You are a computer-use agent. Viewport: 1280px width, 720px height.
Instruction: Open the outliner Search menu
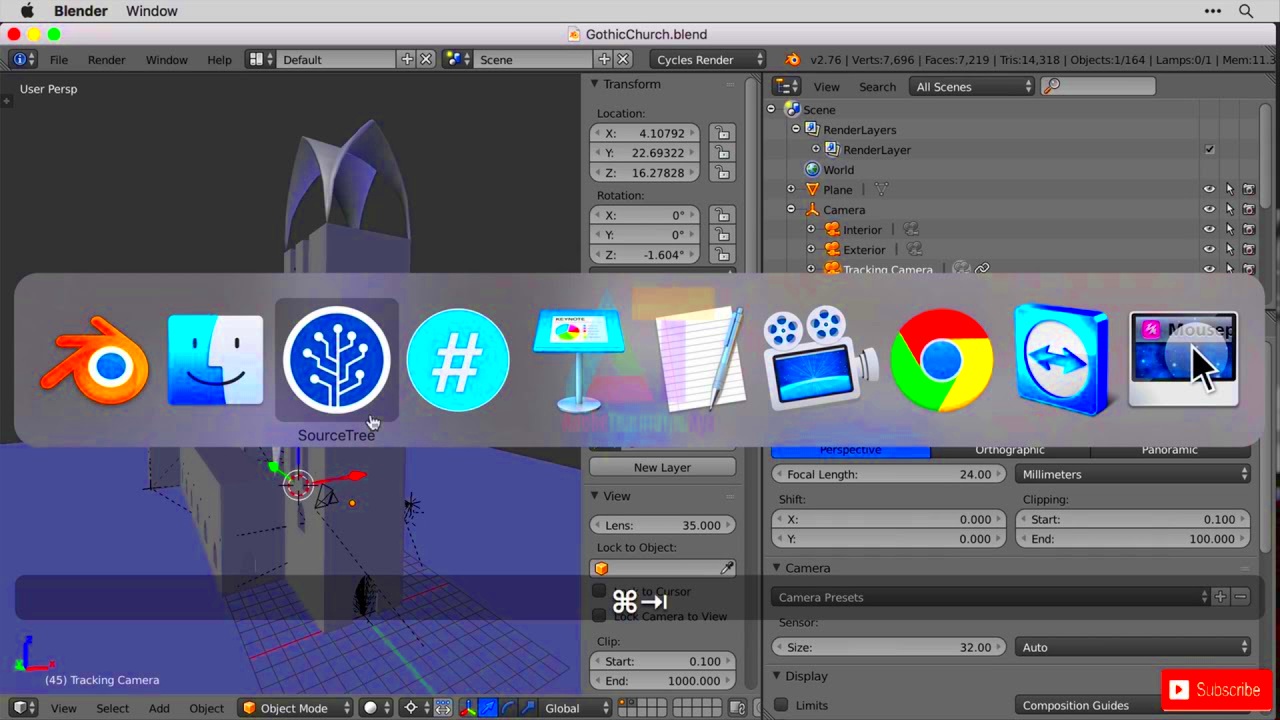pyautogui.click(x=877, y=87)
